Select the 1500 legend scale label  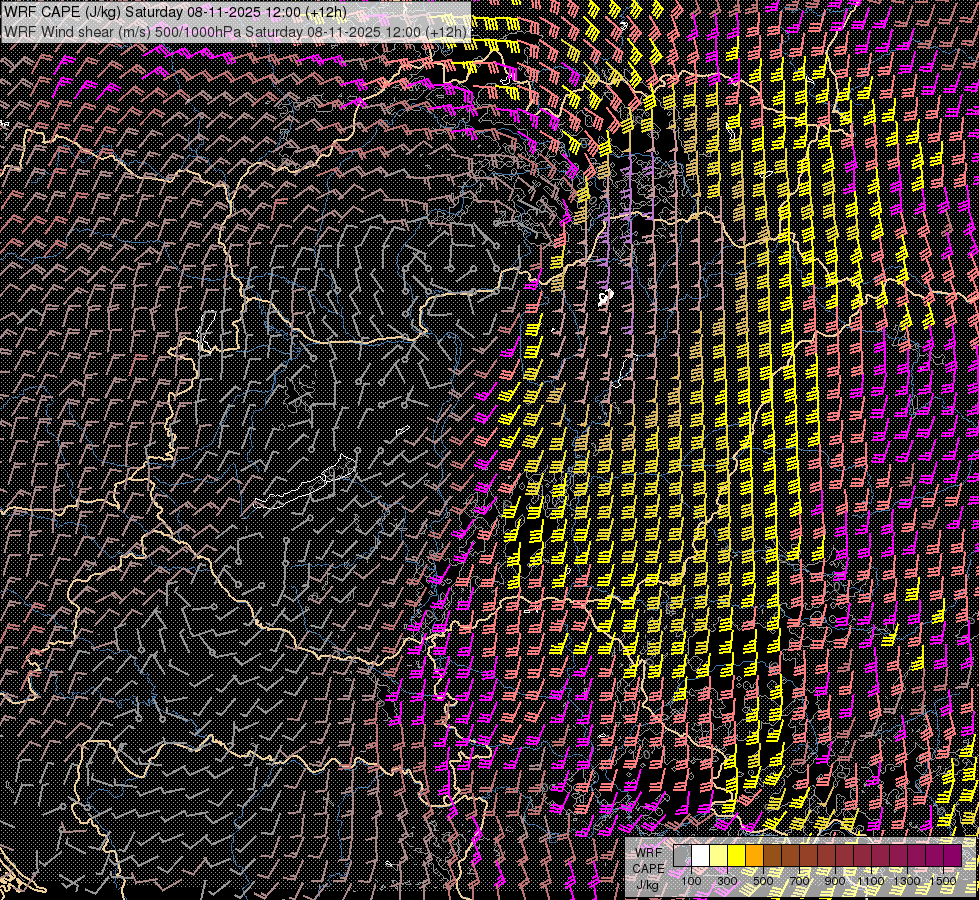[943, 881]
